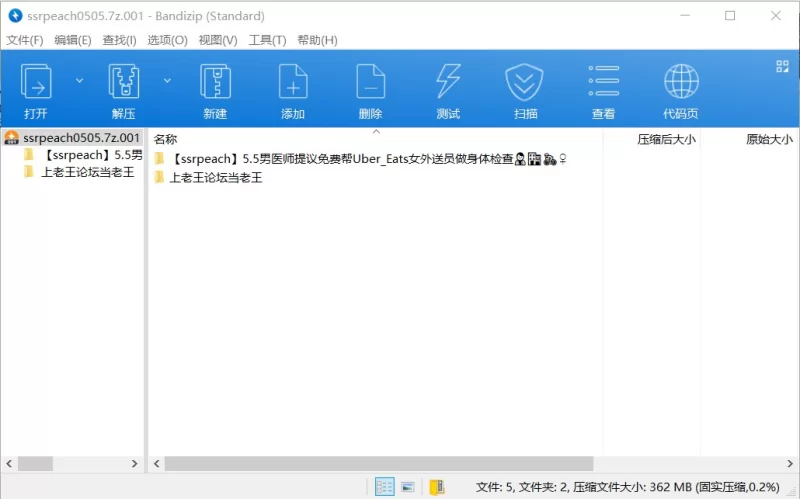
Task: Open the 视图(V) menu
Action: (x=218, y=40)
